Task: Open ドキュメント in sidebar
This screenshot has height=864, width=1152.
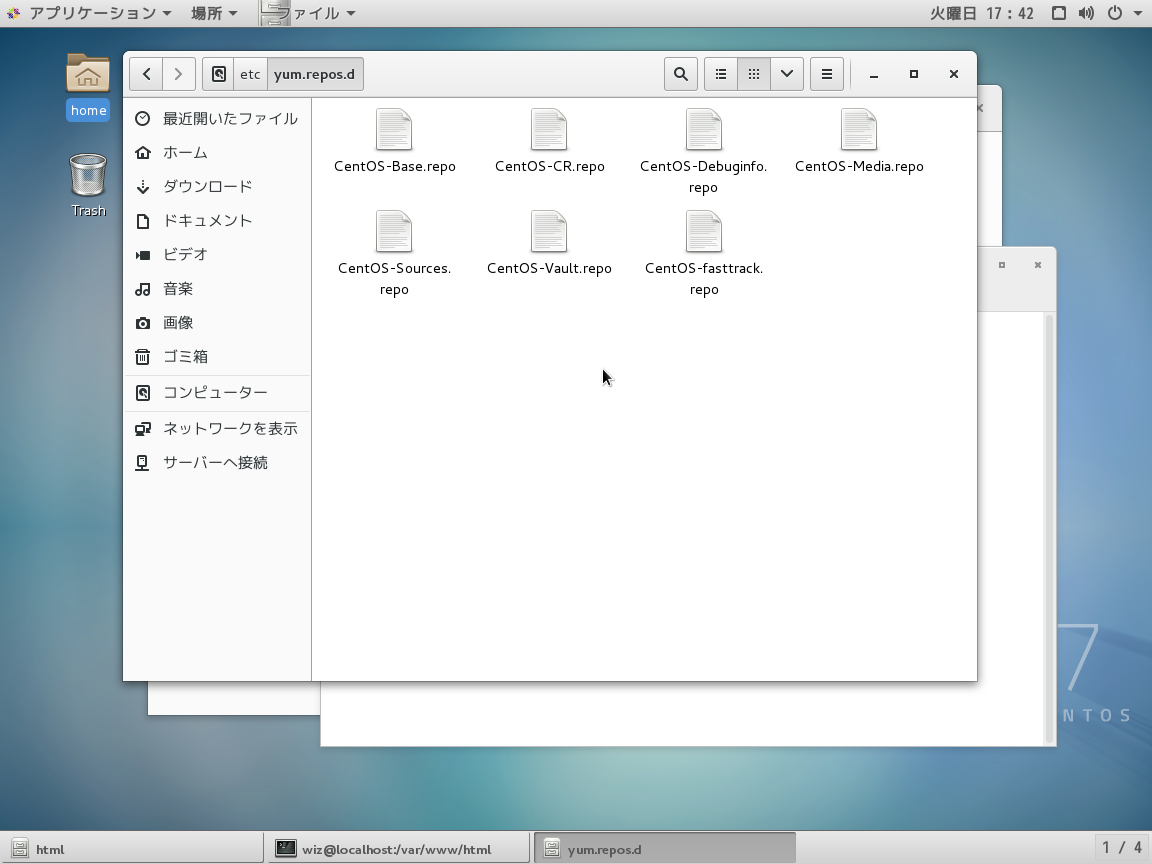Action: 217,220
